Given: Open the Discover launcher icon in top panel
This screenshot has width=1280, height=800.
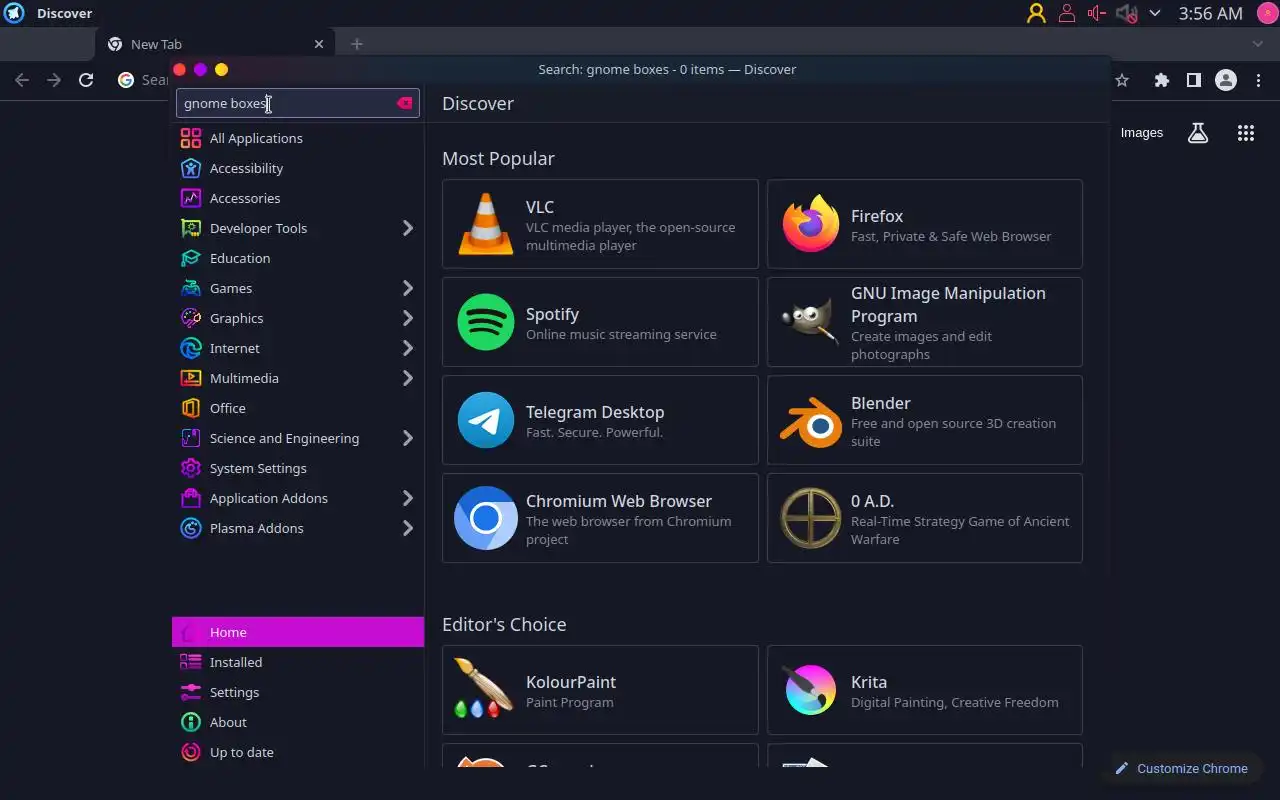Looking at the screenshot, I should coord(14,13).
